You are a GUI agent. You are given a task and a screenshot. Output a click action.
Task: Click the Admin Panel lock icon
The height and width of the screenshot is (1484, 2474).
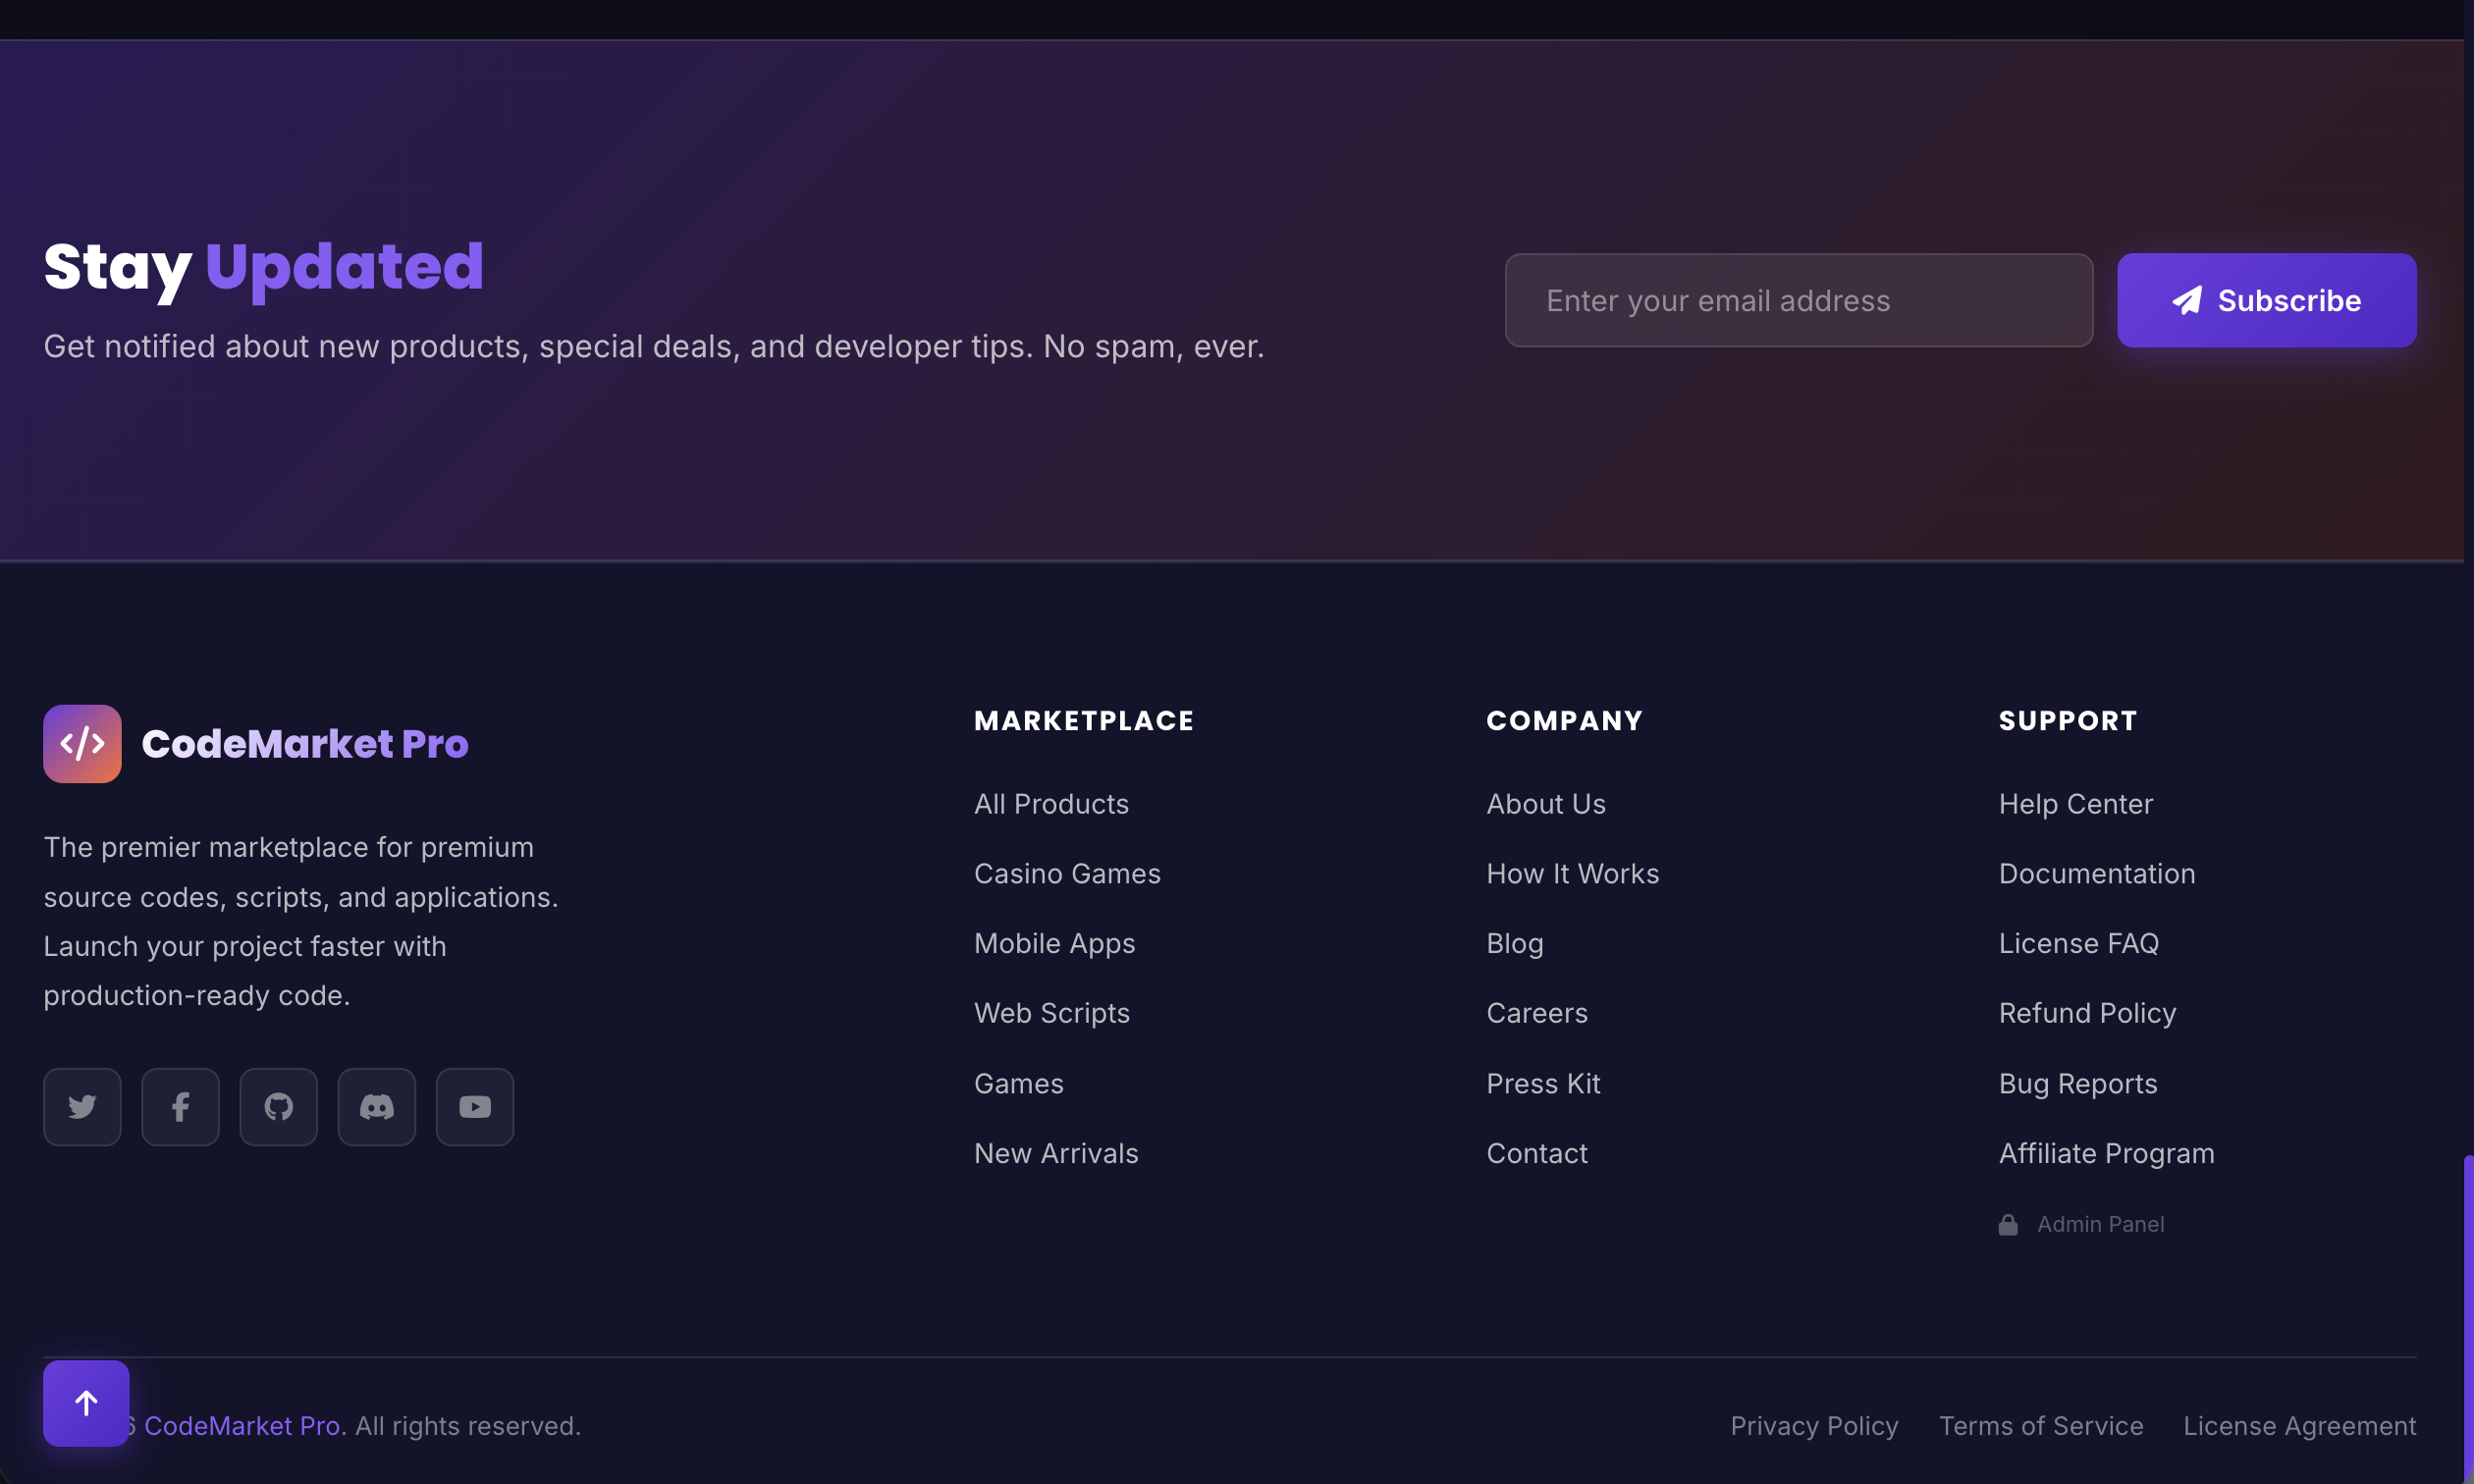pyautogui.click(x=2007, y=1224)
